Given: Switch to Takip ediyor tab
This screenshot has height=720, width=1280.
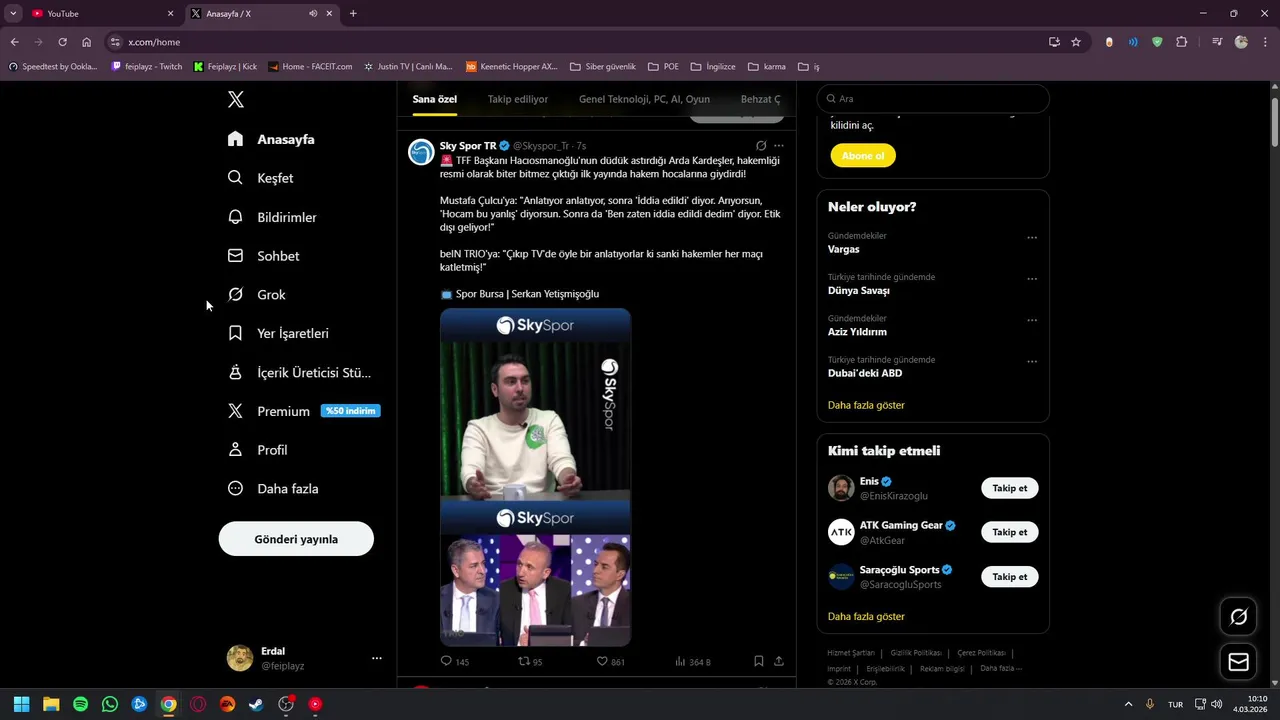Looking at the screenshot, I should coord(518,99).
